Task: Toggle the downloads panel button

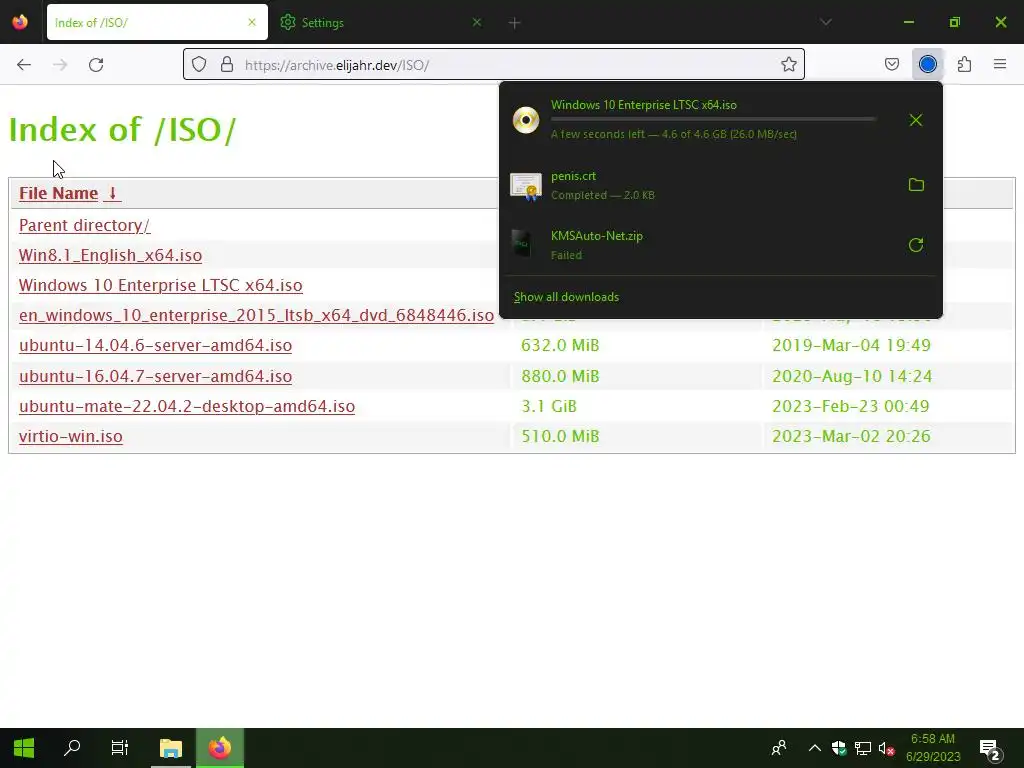Action: point(927,64)
